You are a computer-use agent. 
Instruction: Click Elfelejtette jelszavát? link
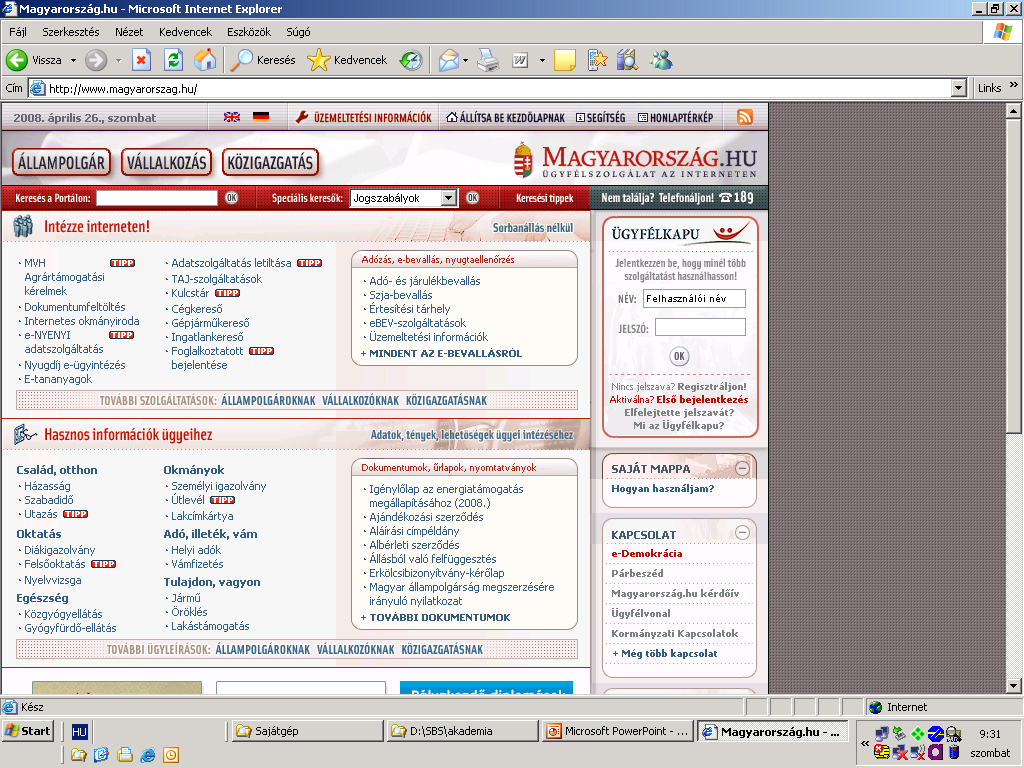point(679,413)
